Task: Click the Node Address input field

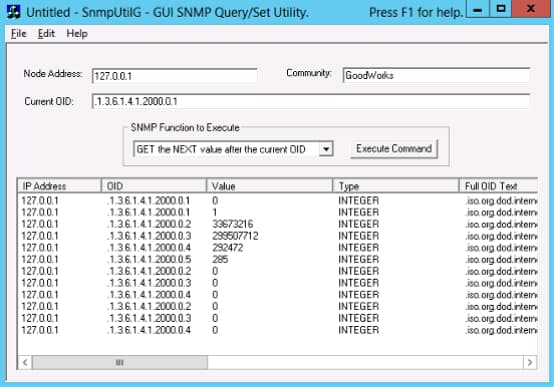Action: [x=175, y=76]
